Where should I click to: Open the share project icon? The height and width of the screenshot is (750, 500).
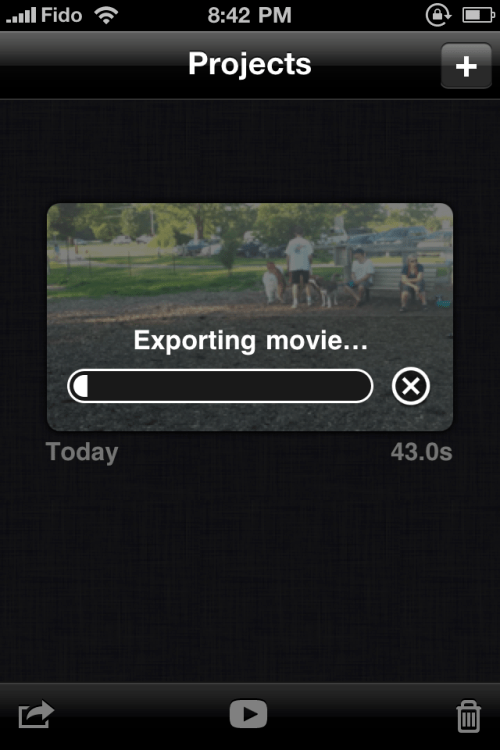(36, 715)
